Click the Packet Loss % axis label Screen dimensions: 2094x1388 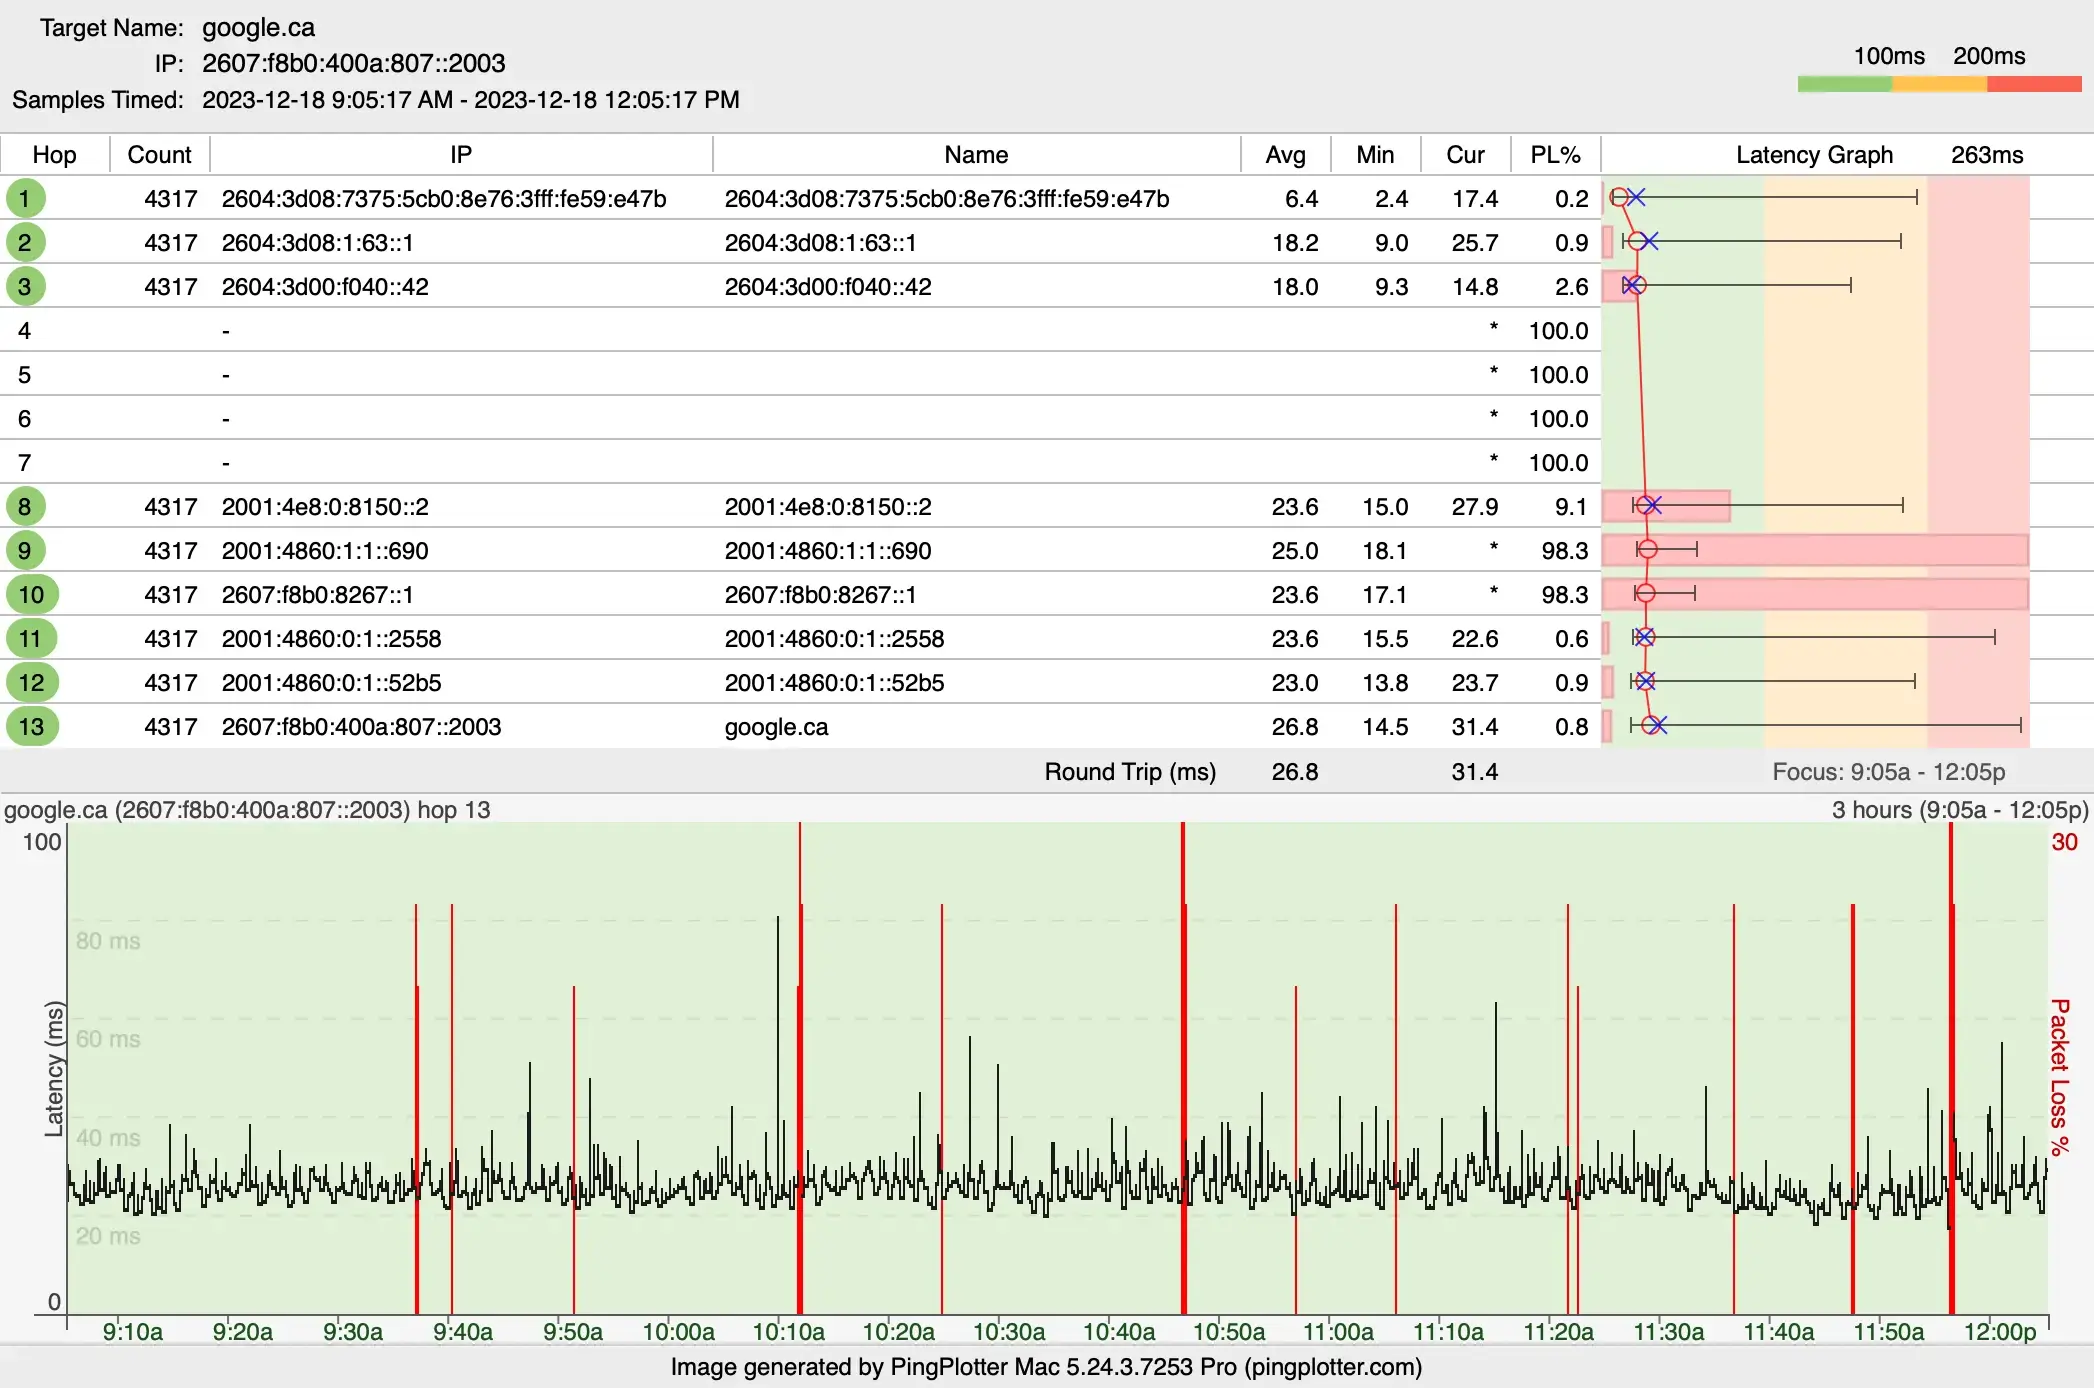tap(2059, 1077)
